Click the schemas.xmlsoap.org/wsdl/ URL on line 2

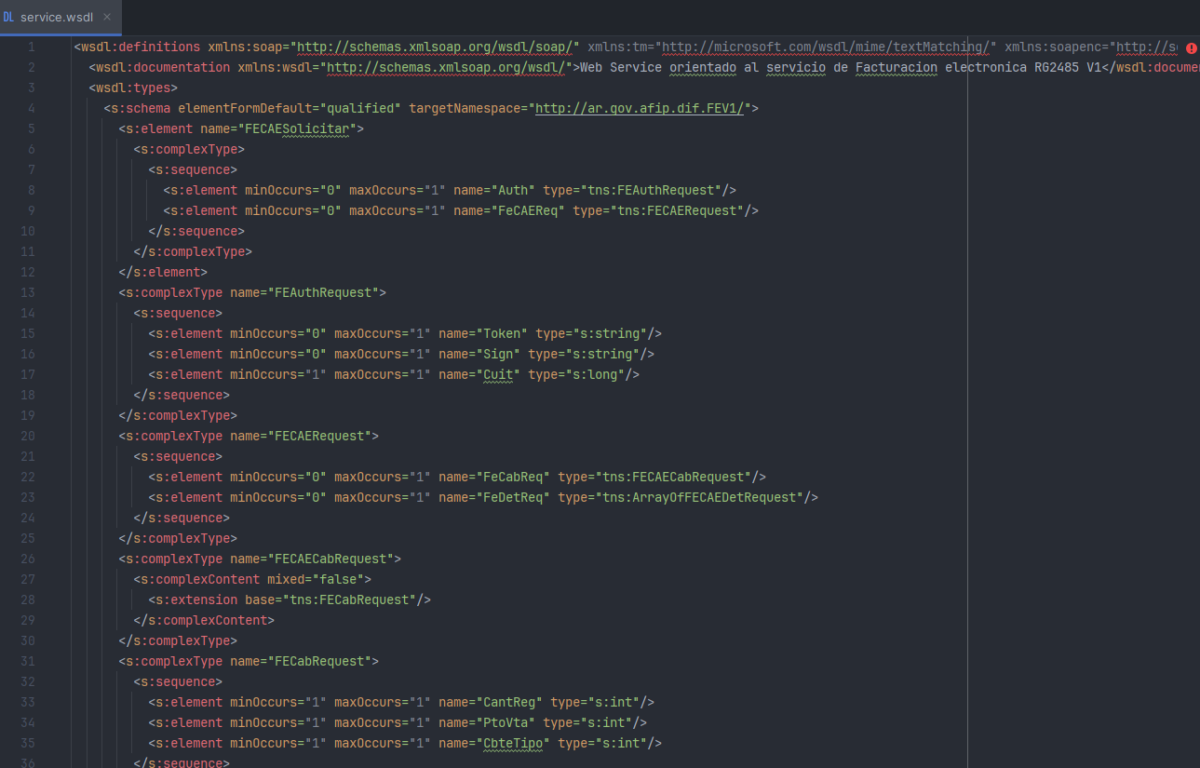coord(445,68)
